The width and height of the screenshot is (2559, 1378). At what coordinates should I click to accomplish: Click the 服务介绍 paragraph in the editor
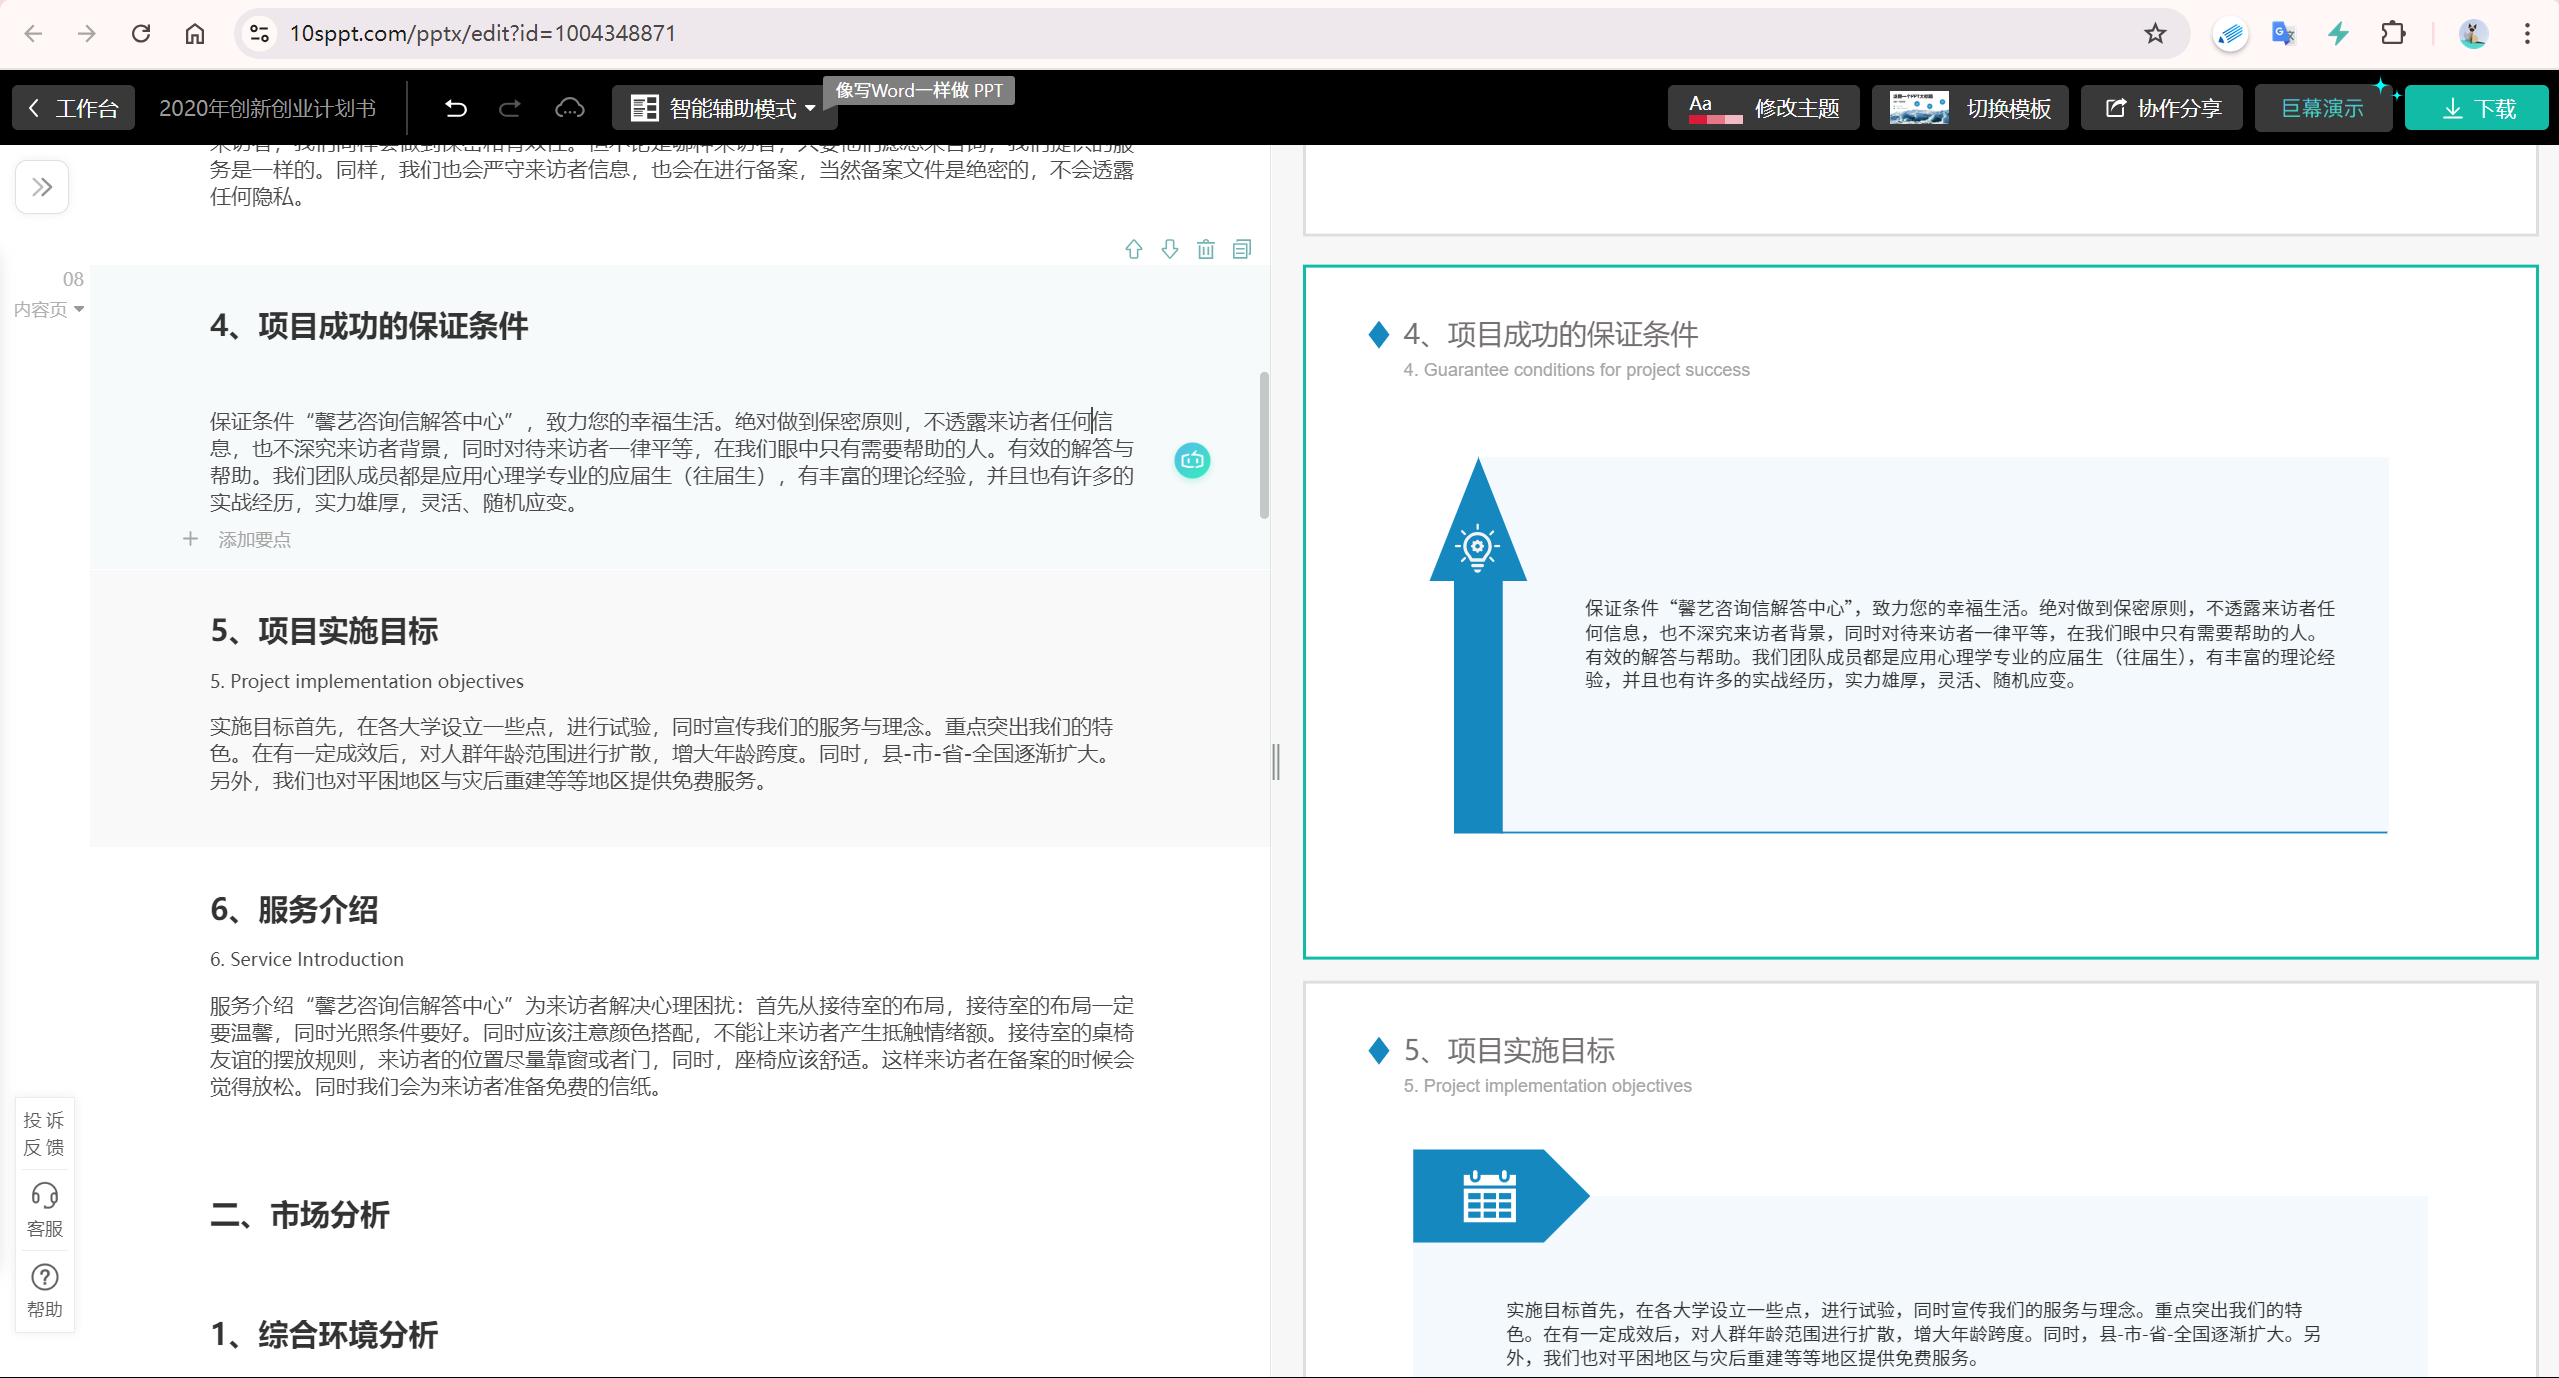click(x=672, y=1046)
